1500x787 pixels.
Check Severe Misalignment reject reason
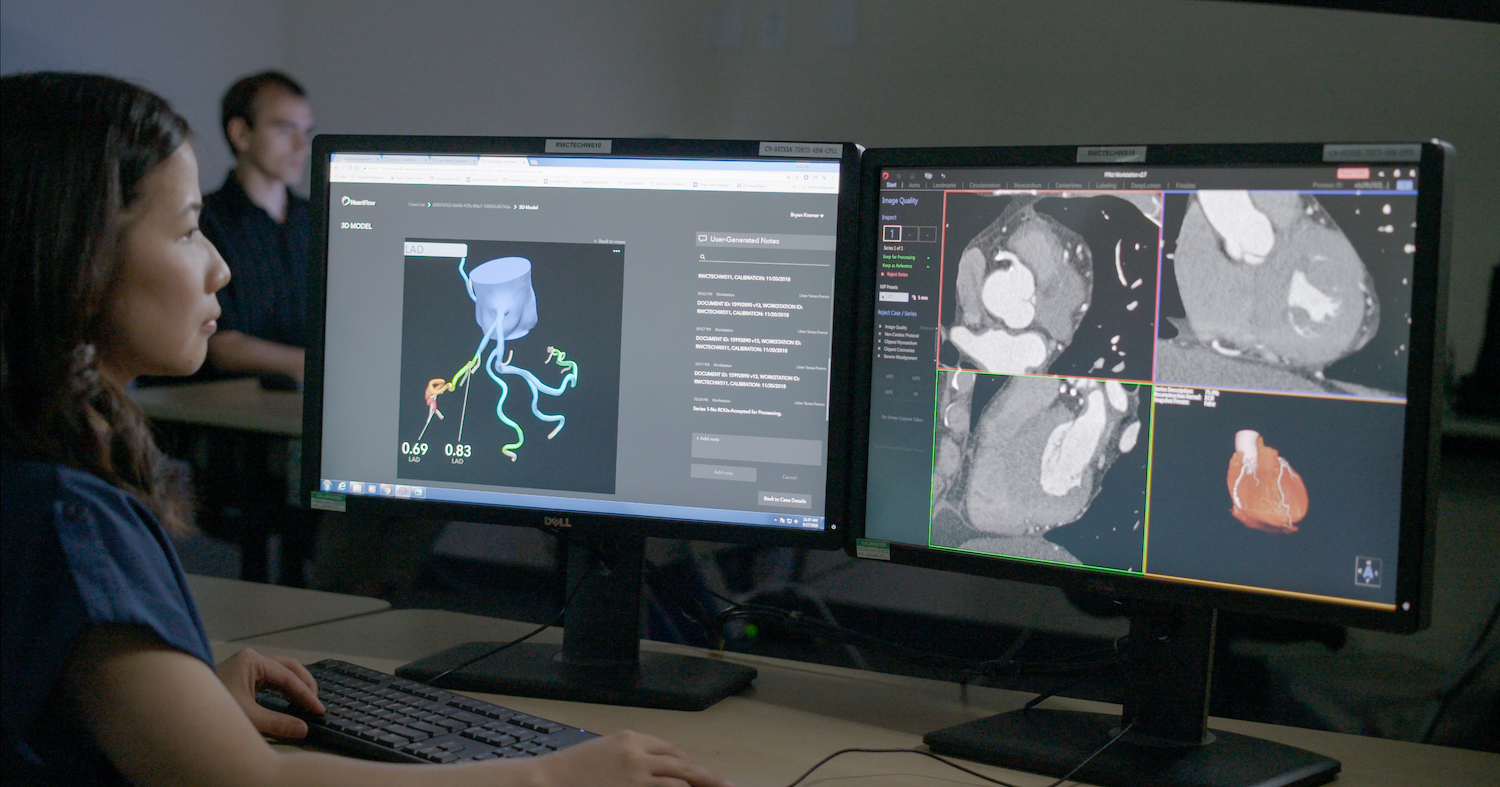880,357
